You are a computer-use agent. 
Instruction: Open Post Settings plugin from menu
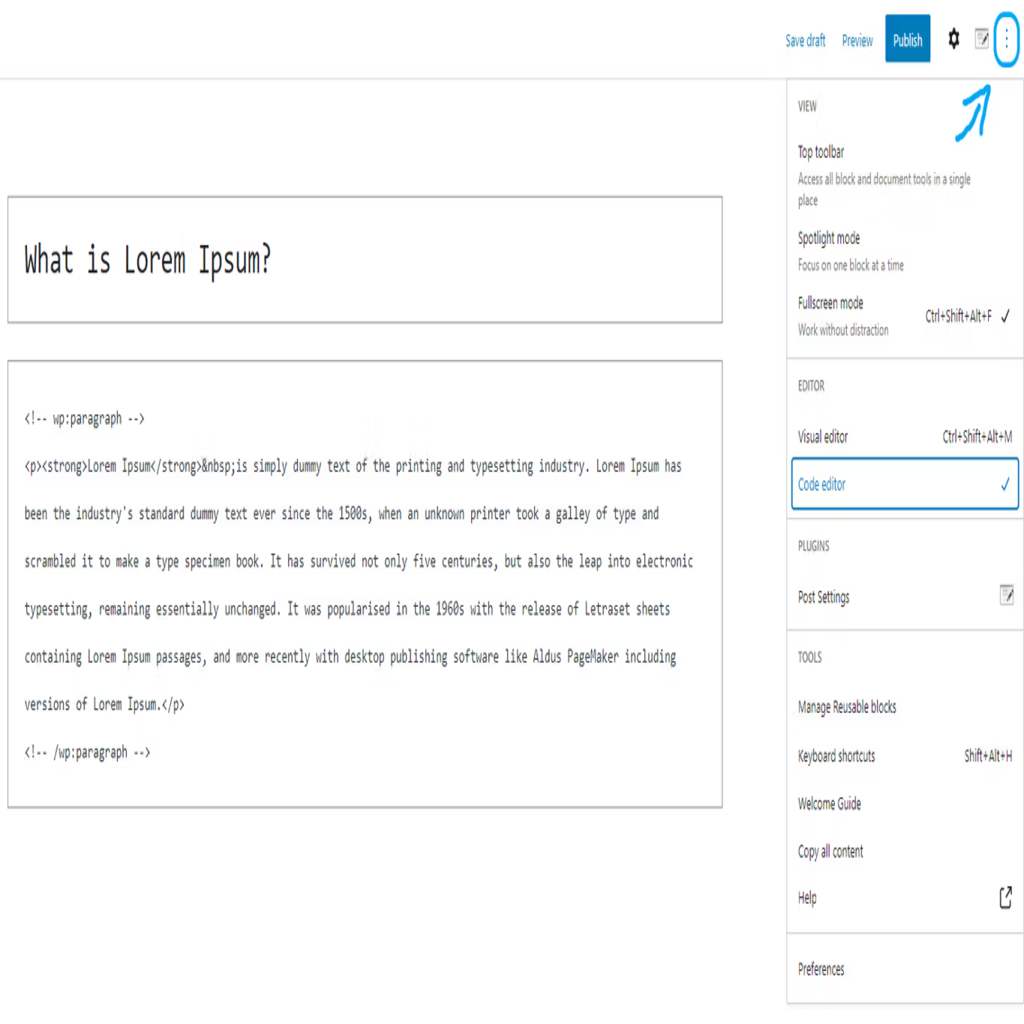pyautogui.click(x=904, y=596)
